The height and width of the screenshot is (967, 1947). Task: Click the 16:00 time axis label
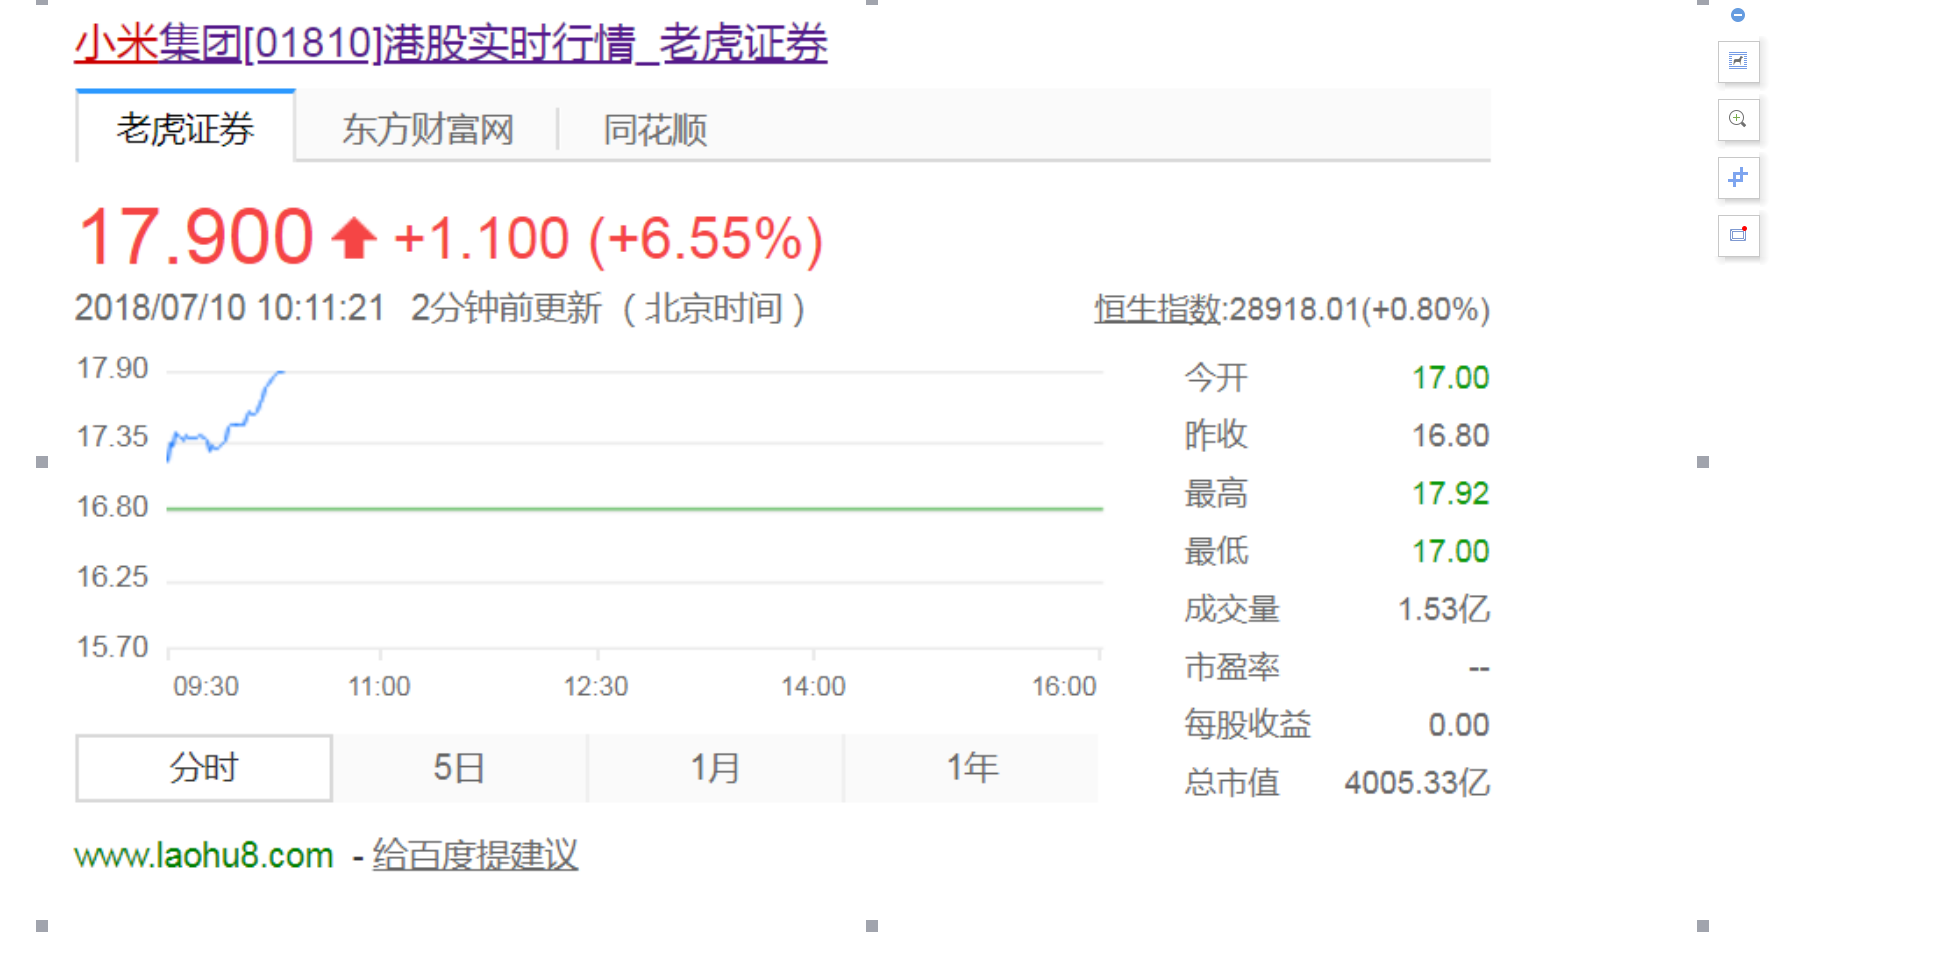(x=1064, y=686)
